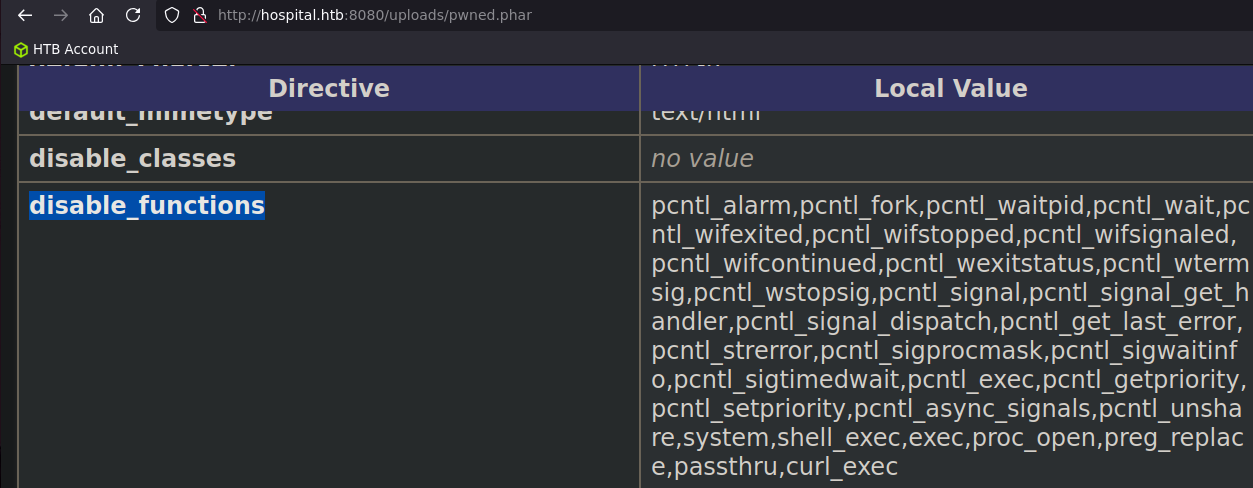Click the 'no value' cell
Image resolution: width=1253 pixels, height=488 pixels.
[x=947, y=158]
